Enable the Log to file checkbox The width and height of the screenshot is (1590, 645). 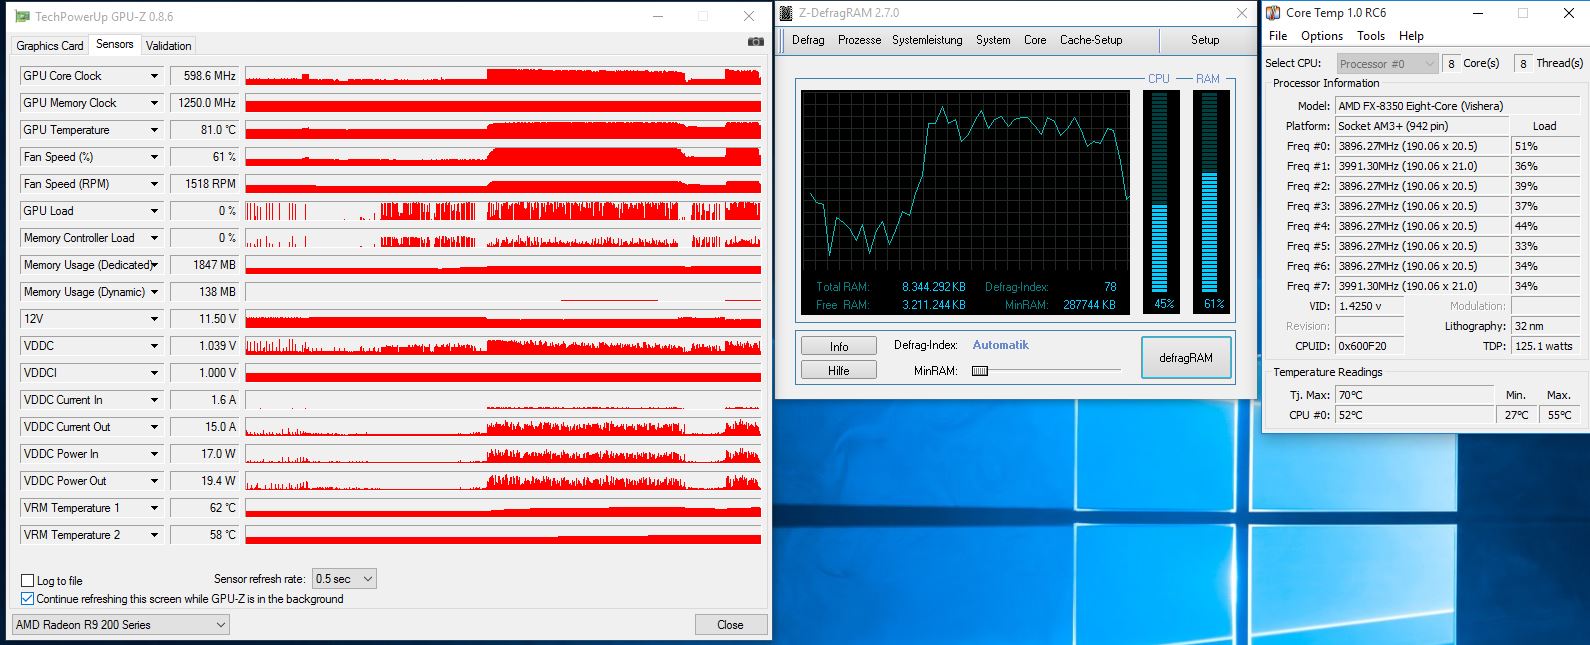pyautogui.click(x=28, y=581)
